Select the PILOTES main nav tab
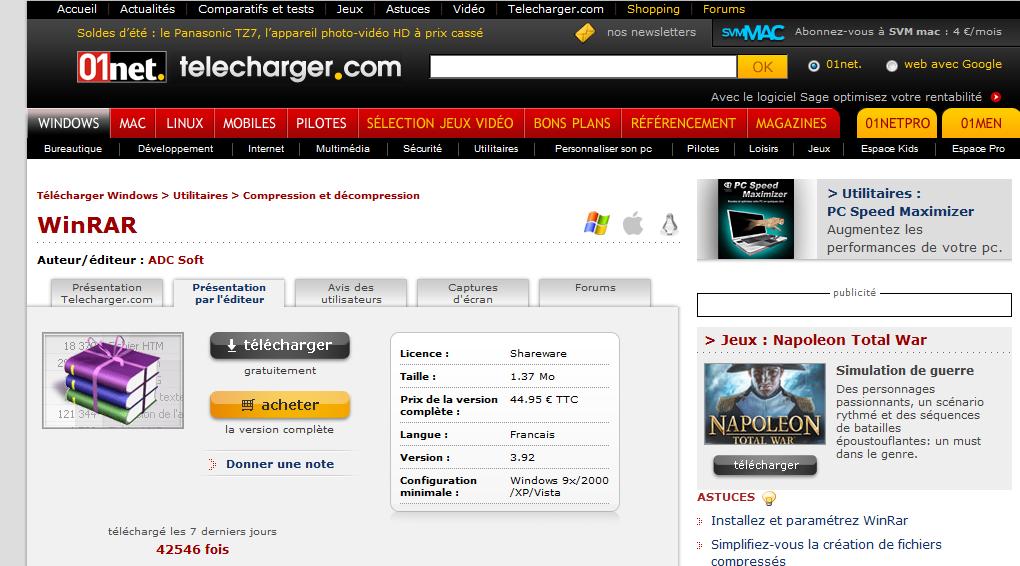 (321, 123)
